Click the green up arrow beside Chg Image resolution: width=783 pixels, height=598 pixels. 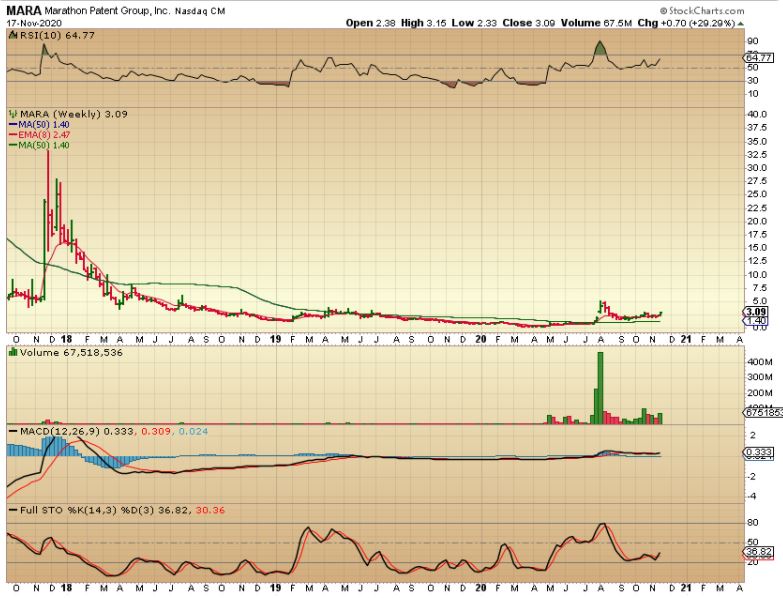click(x=740, y=23)
